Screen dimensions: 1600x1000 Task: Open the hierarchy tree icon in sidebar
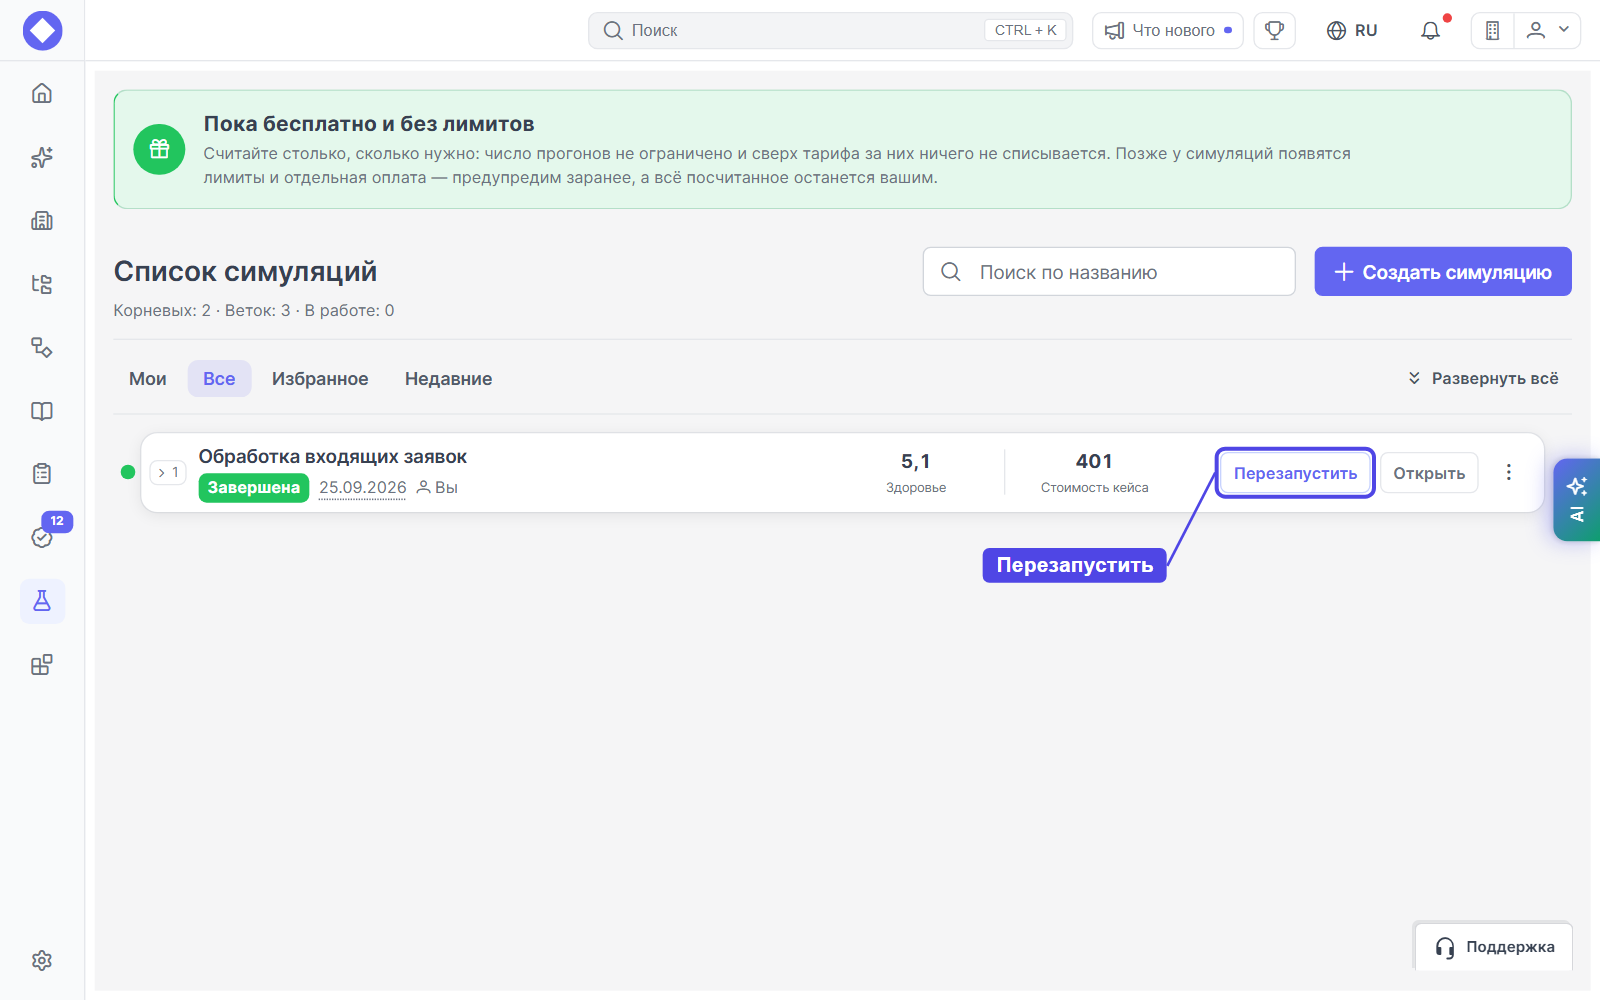pyautogui.click(x=42, y=284)
